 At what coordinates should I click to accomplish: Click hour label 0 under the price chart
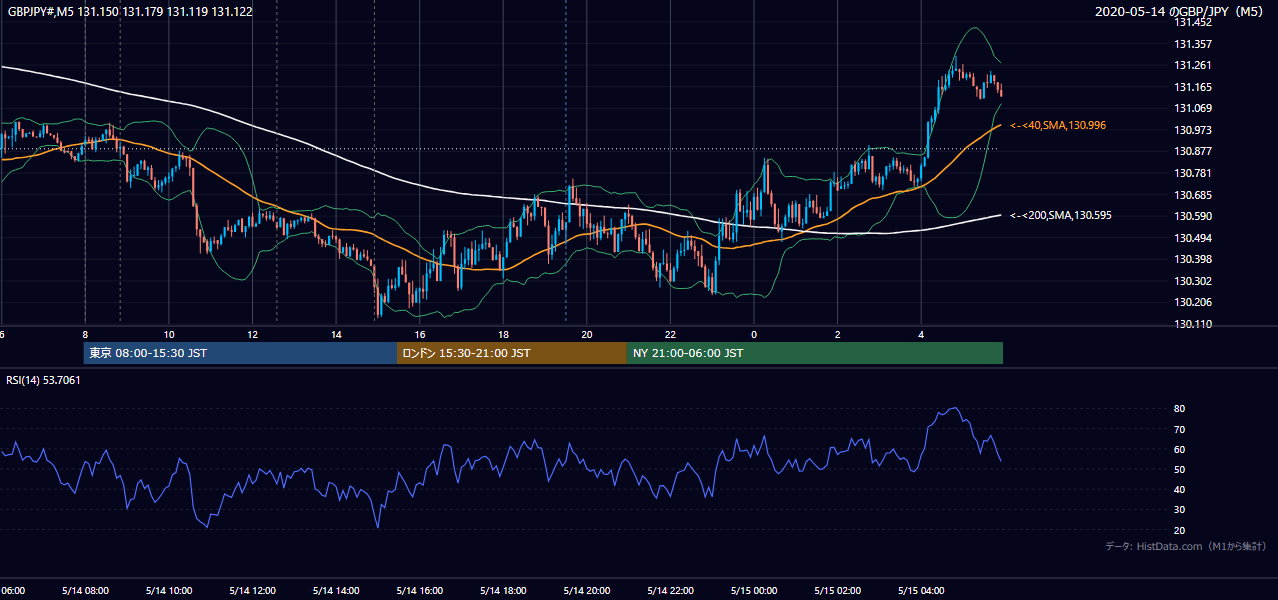754,334
